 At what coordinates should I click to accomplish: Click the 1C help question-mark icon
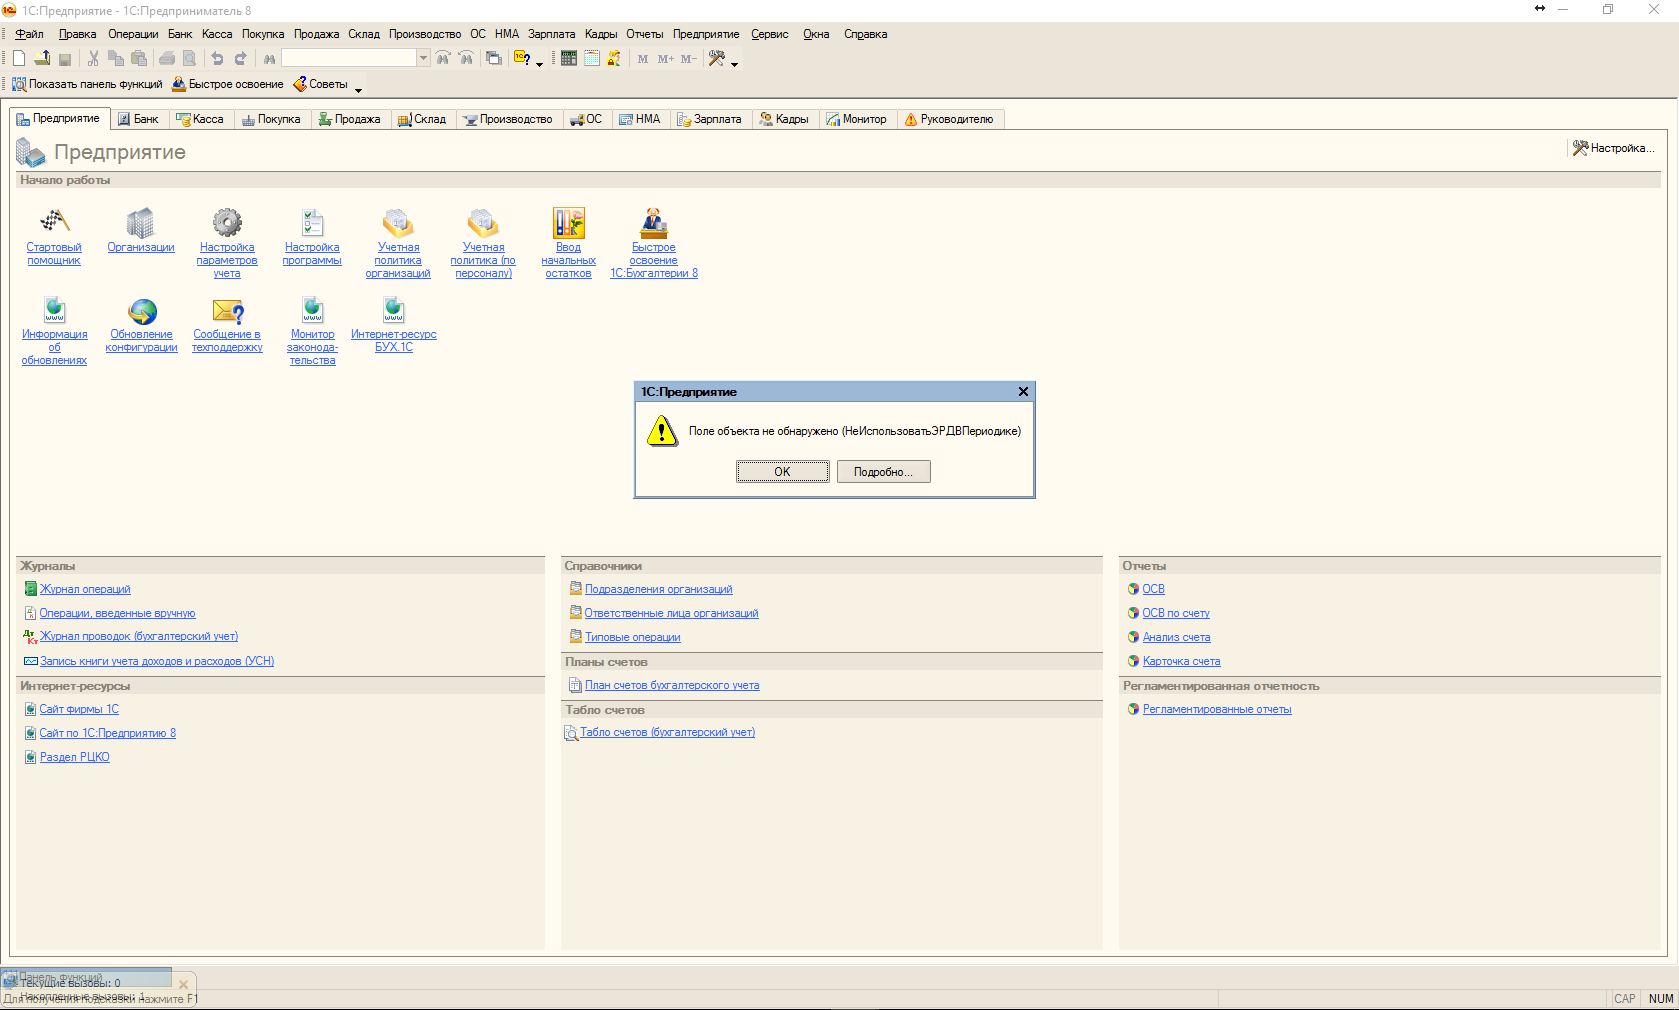pos(521,58)
